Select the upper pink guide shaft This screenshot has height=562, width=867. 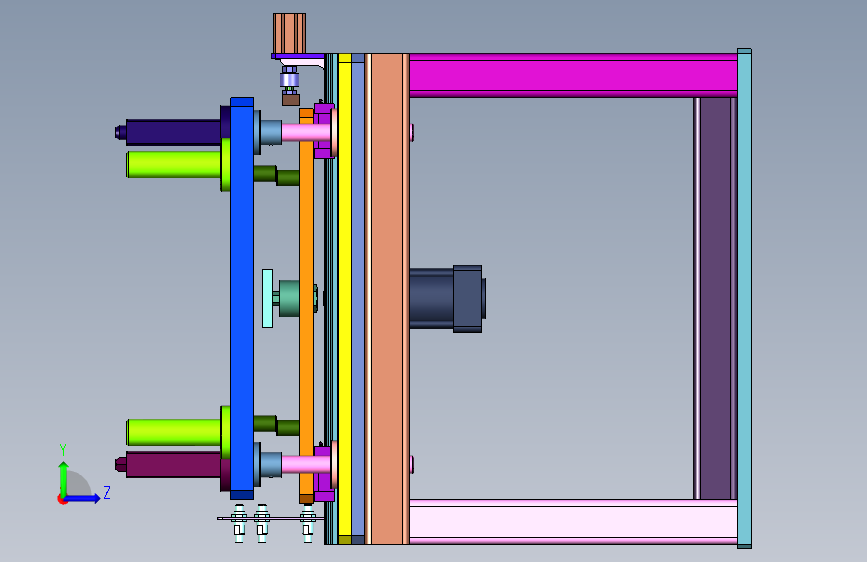(306, 132)
